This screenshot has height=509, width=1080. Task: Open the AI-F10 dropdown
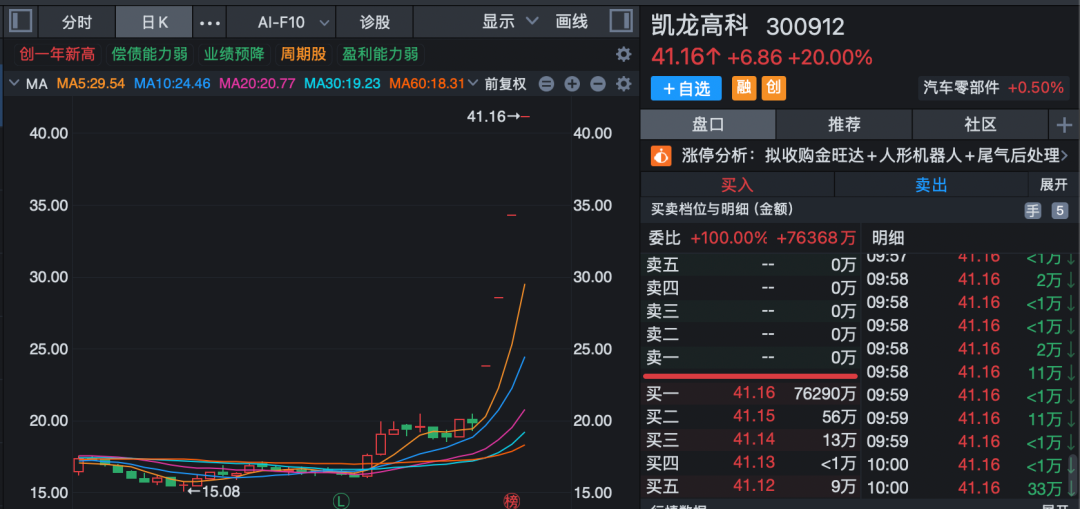coord(280,21)
